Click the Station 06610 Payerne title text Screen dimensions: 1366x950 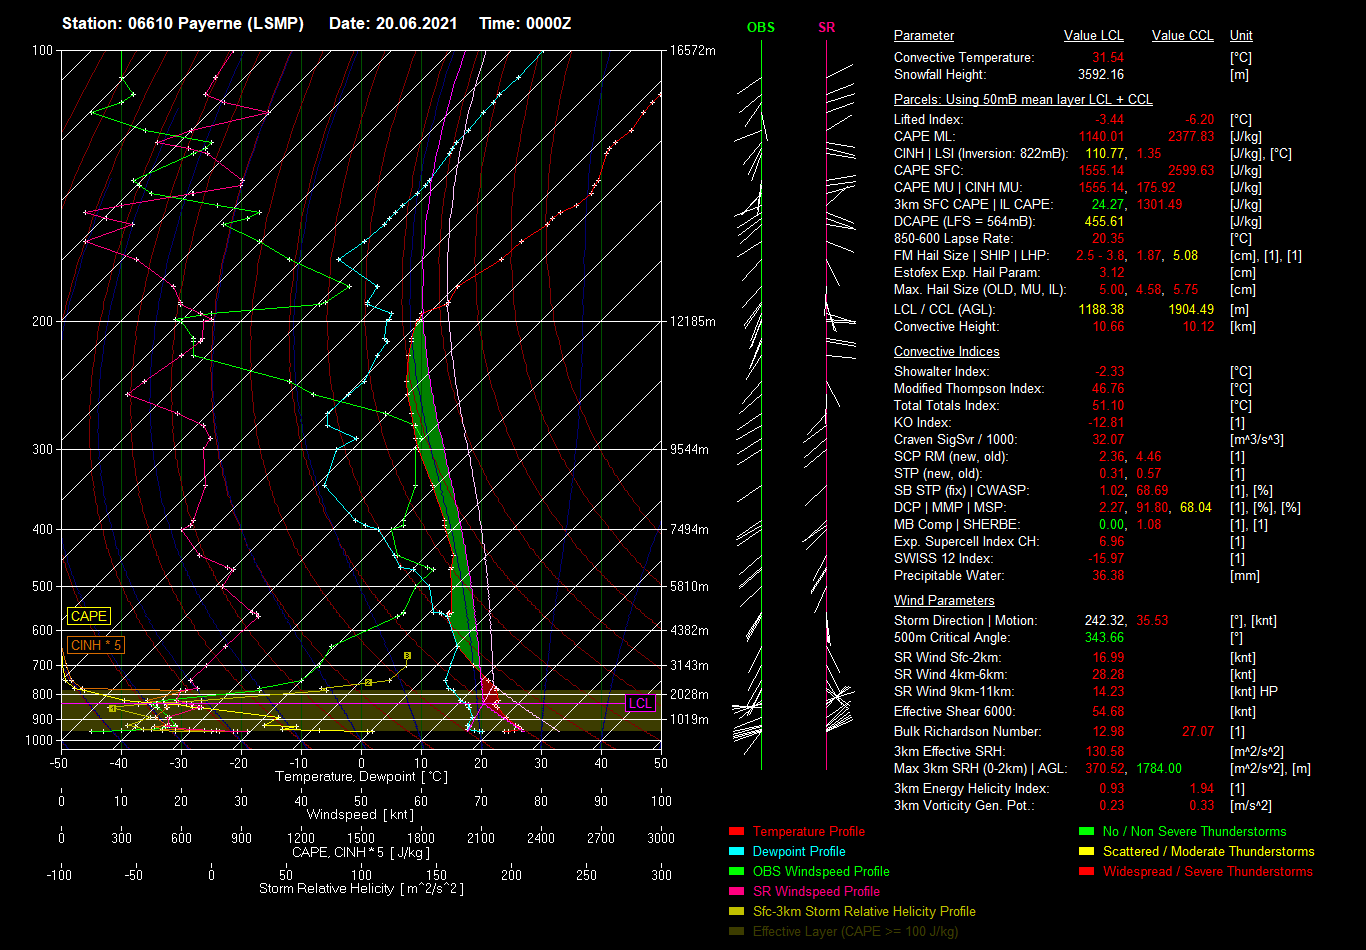click(x=183, y=23)
